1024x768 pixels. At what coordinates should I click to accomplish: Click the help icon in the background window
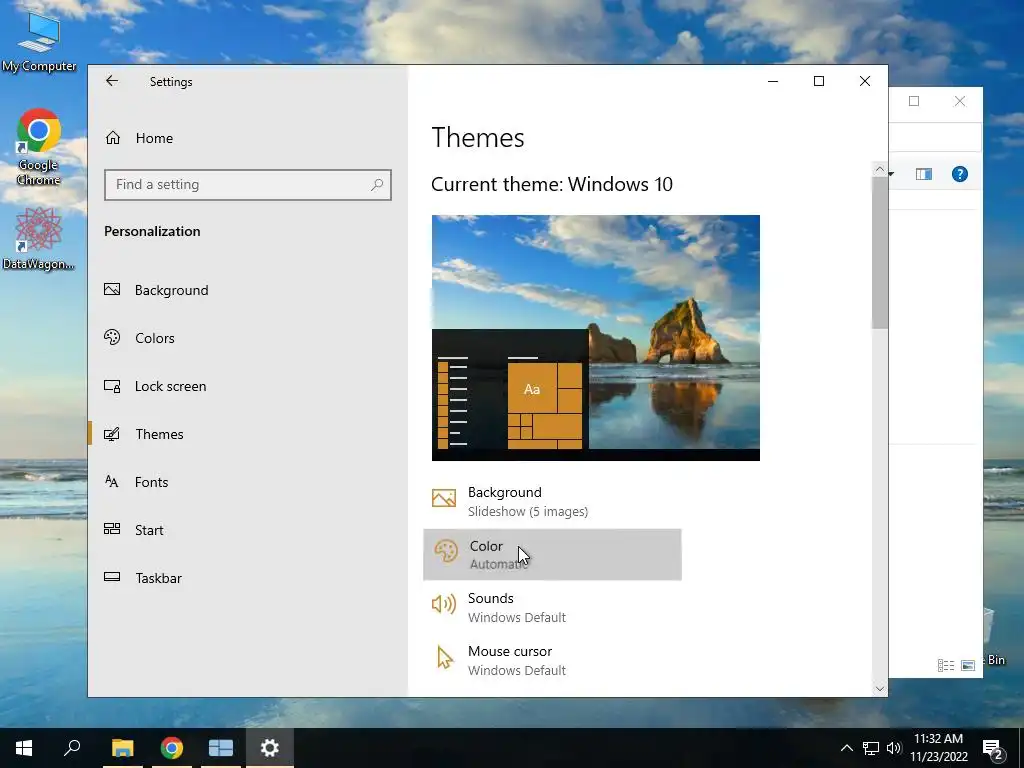(x=959, y=174)
